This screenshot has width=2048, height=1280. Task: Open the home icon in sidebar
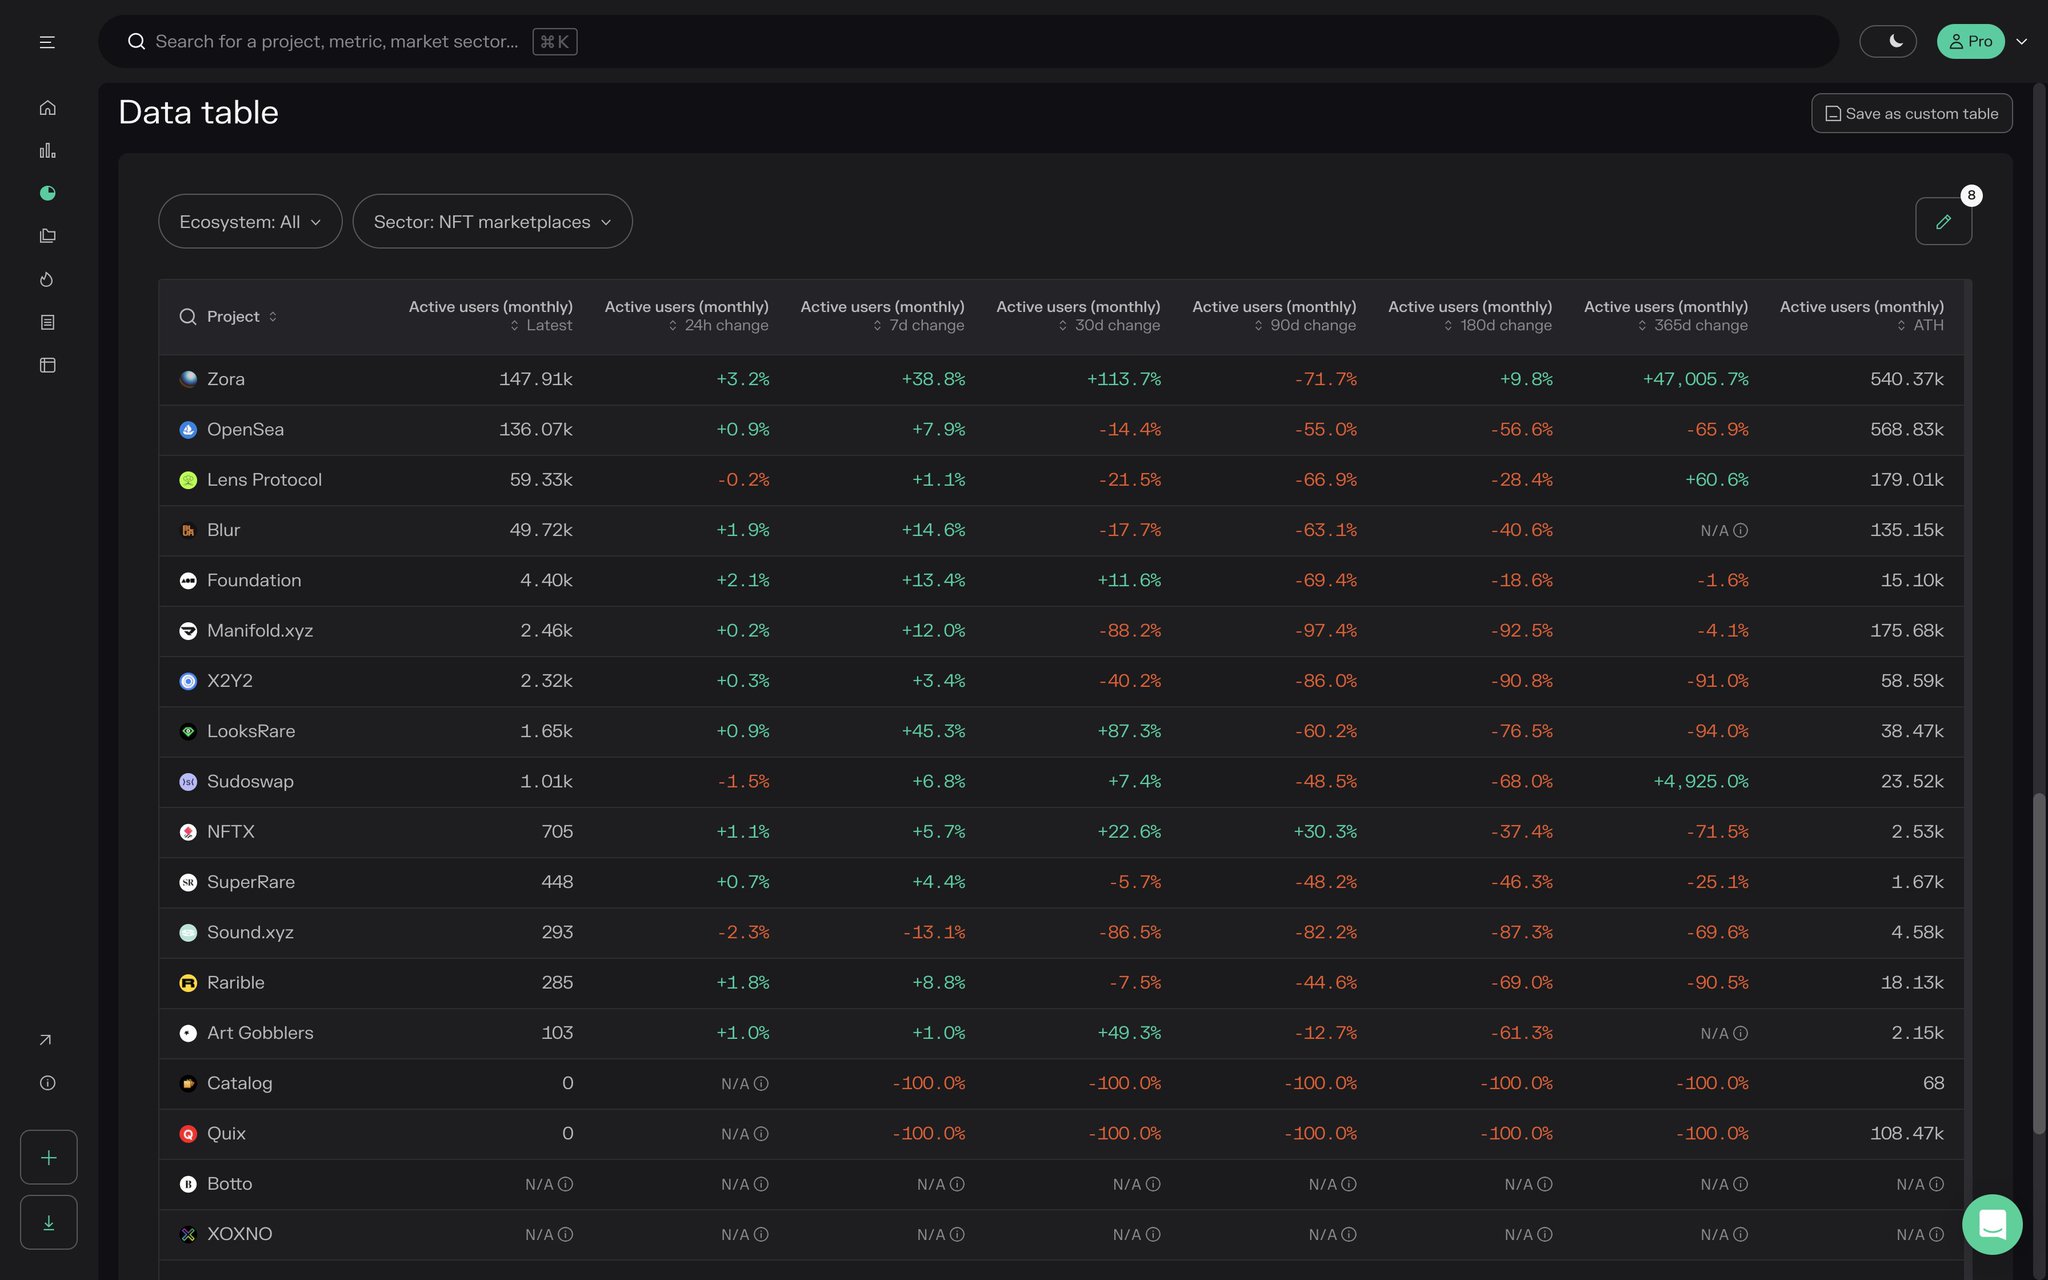[x=47, y=108]
